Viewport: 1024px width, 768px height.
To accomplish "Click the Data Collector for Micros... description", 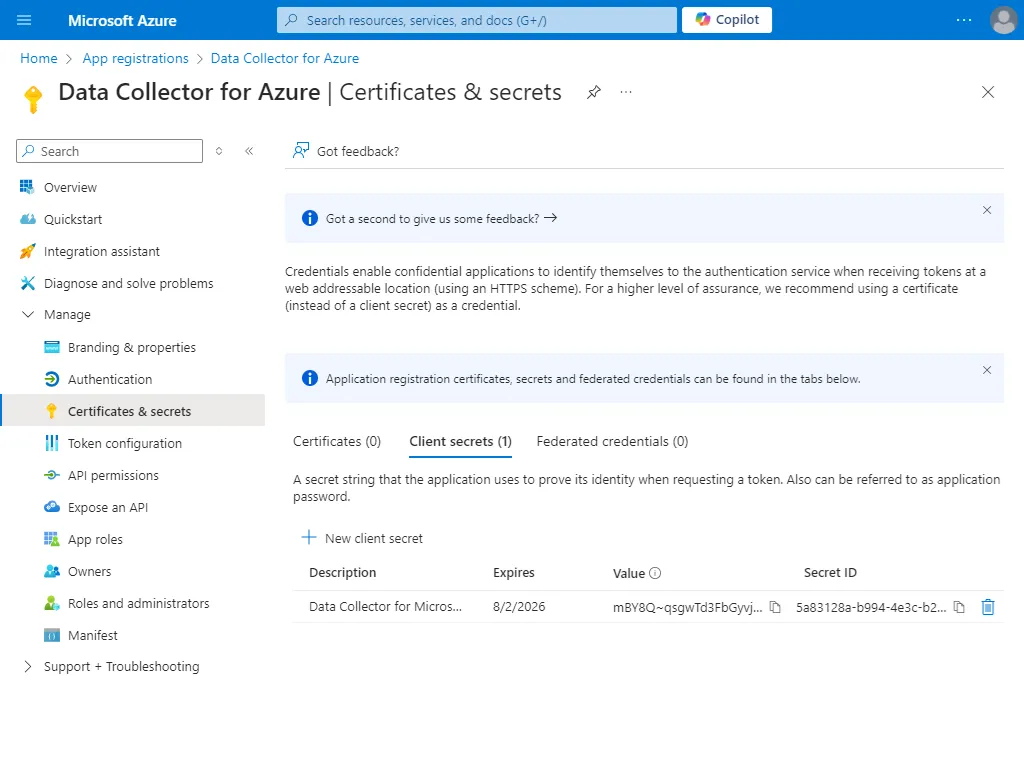I will 385,607.
